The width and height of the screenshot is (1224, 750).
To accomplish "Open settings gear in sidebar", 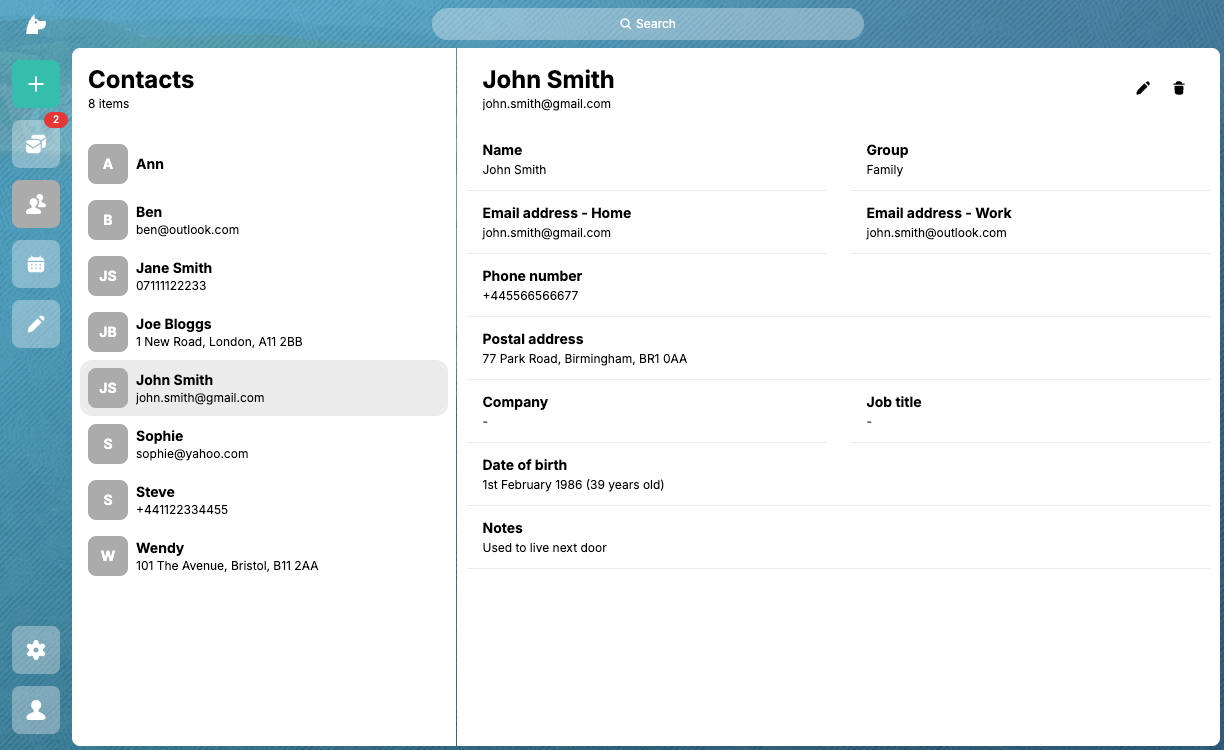I will coord(36,650).
